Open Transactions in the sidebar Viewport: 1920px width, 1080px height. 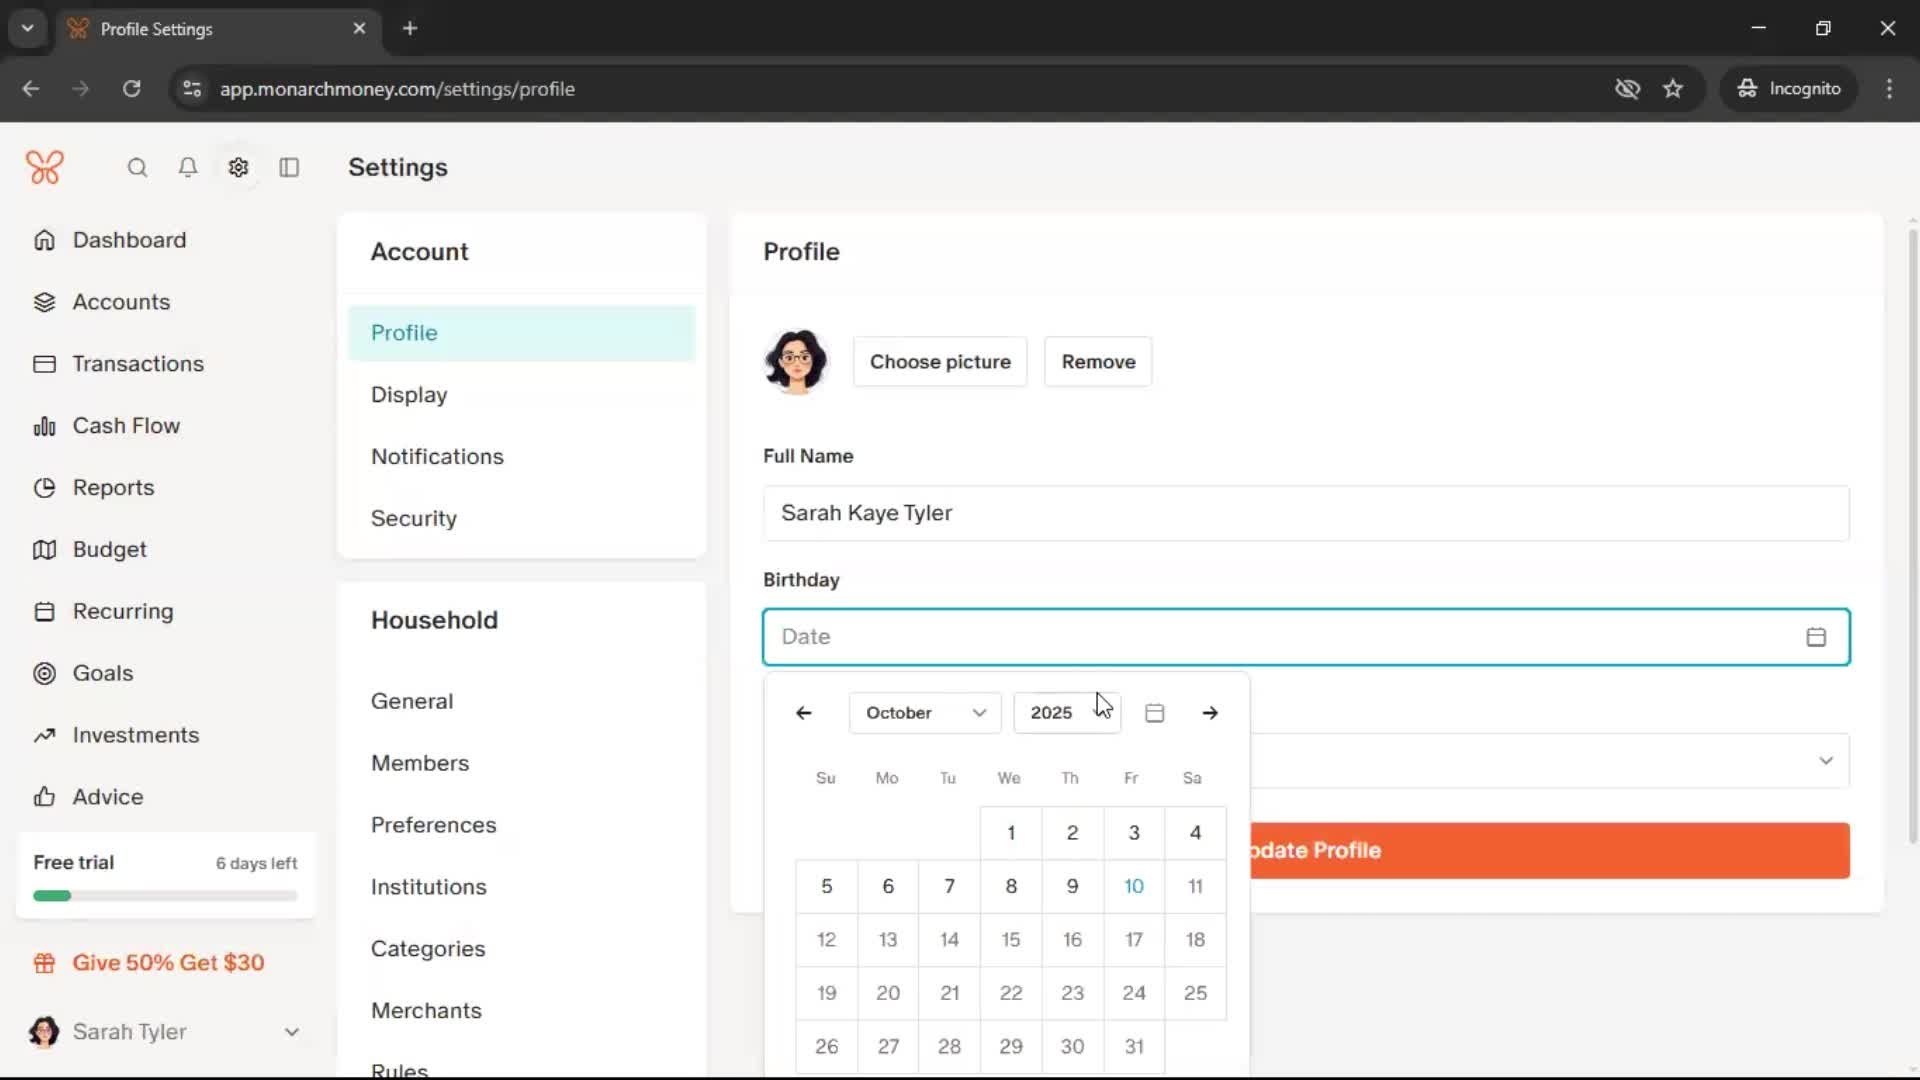[138, 364]
